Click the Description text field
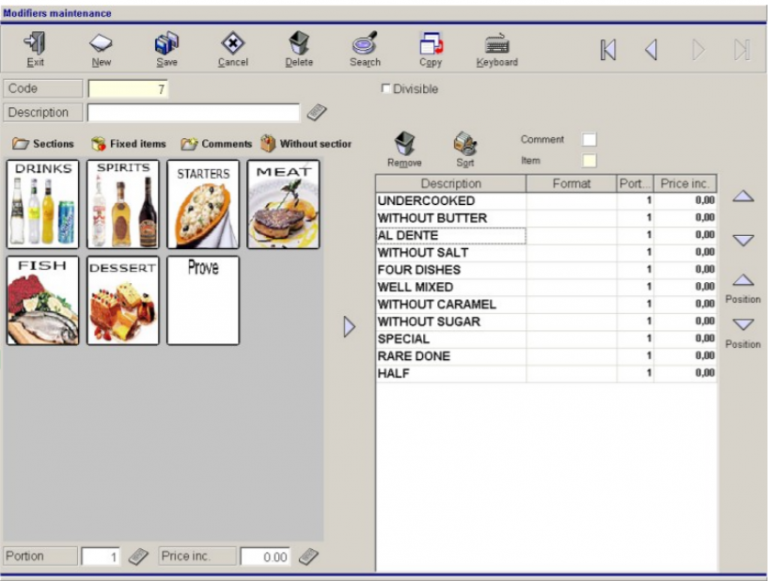Image resolution: width=768 pixels, height=581 pixels. (x=193, y=113)
